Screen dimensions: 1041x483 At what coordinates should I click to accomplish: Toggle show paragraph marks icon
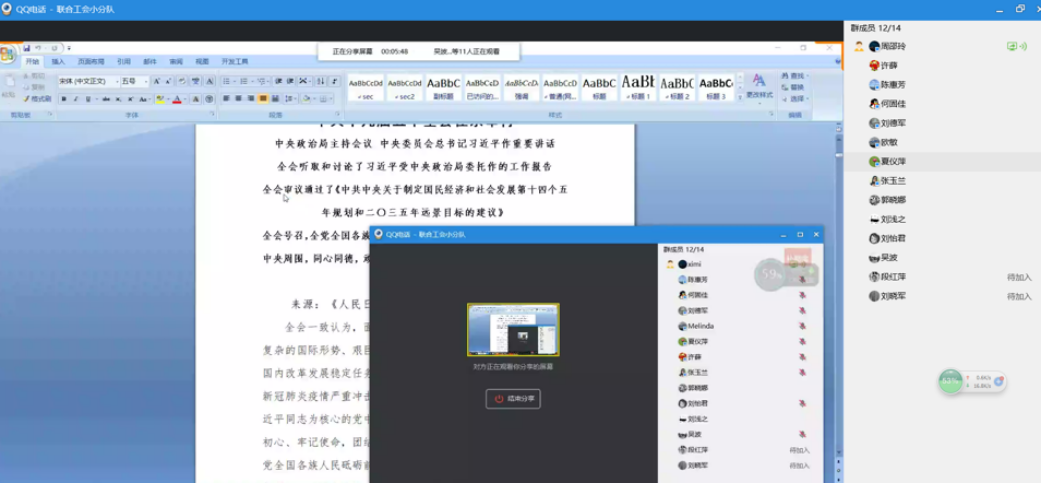coord(334,81)
